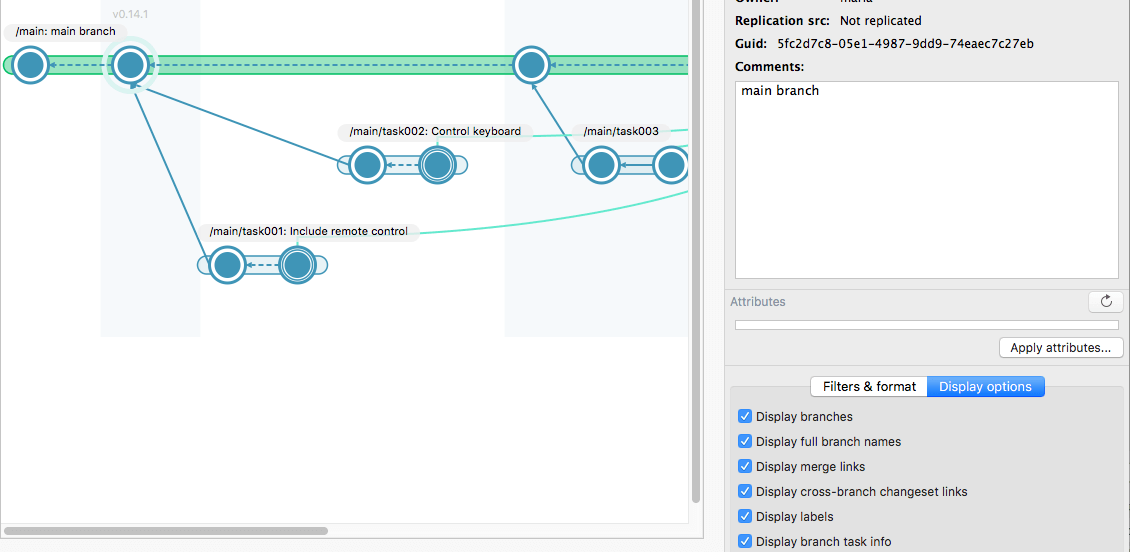The height and width of the screenshot is (552, 1130).
Task: Click inside the Comments text box
Action: pos(926,179)
